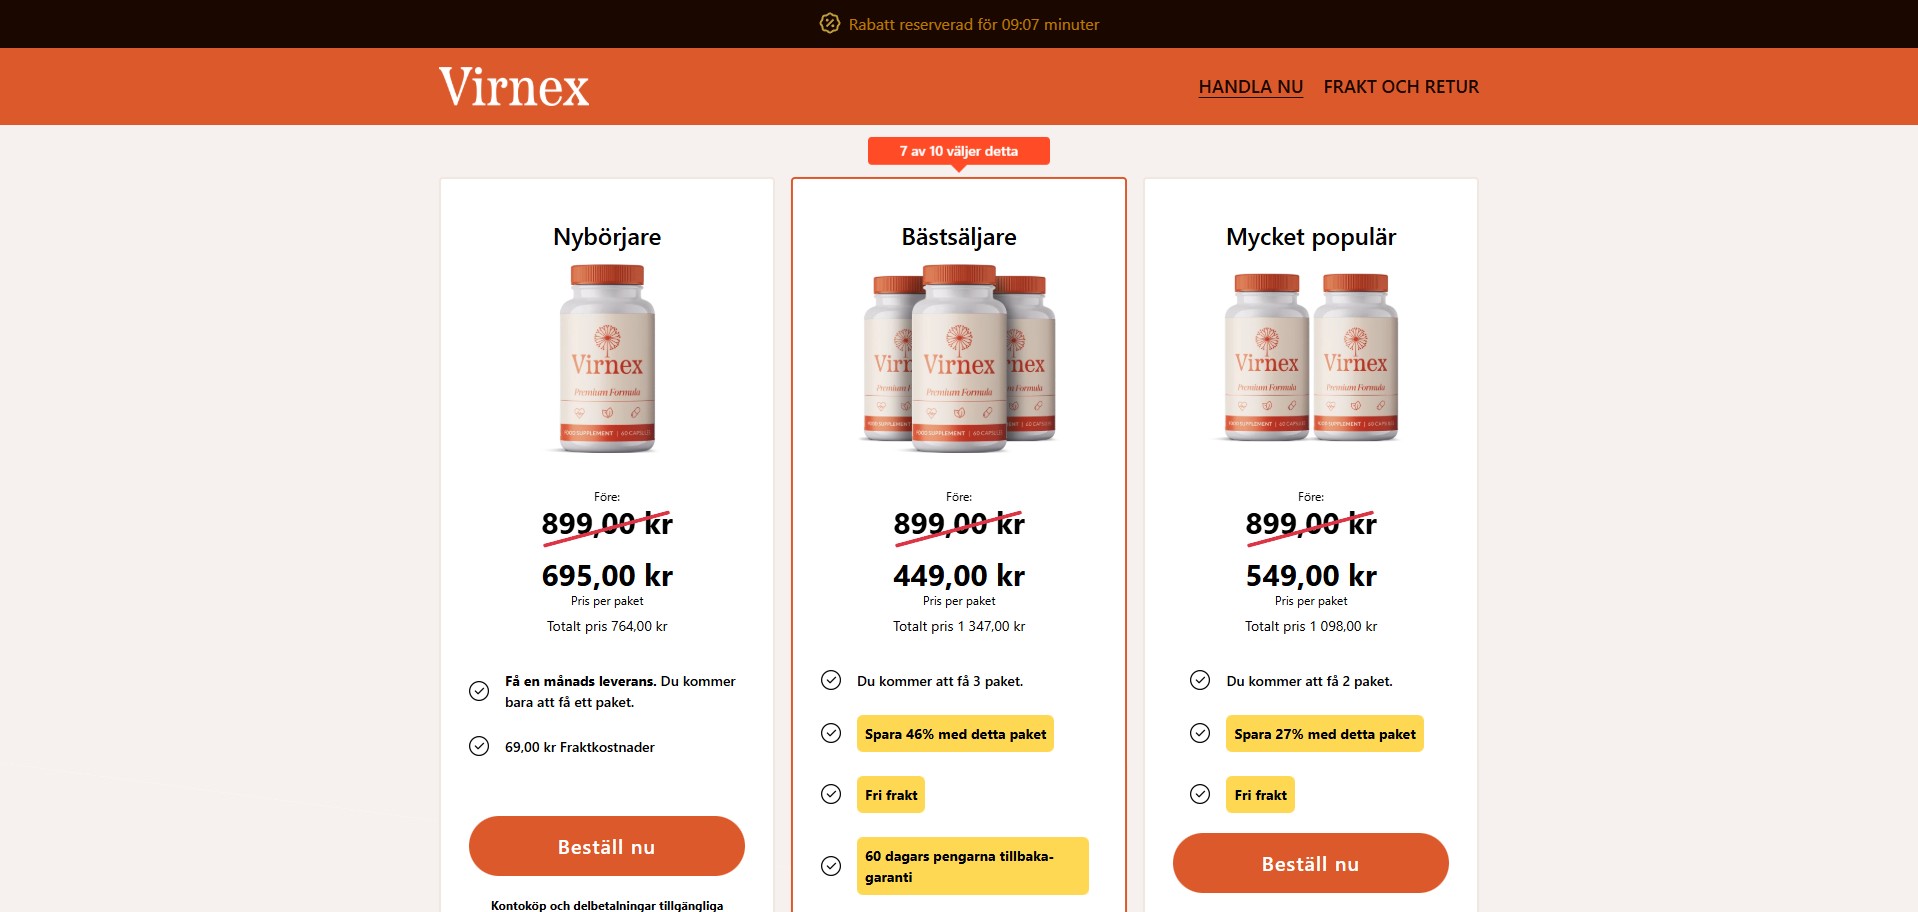
Task: Select the two-bottle Mycket populär image
Action: 1310,357
